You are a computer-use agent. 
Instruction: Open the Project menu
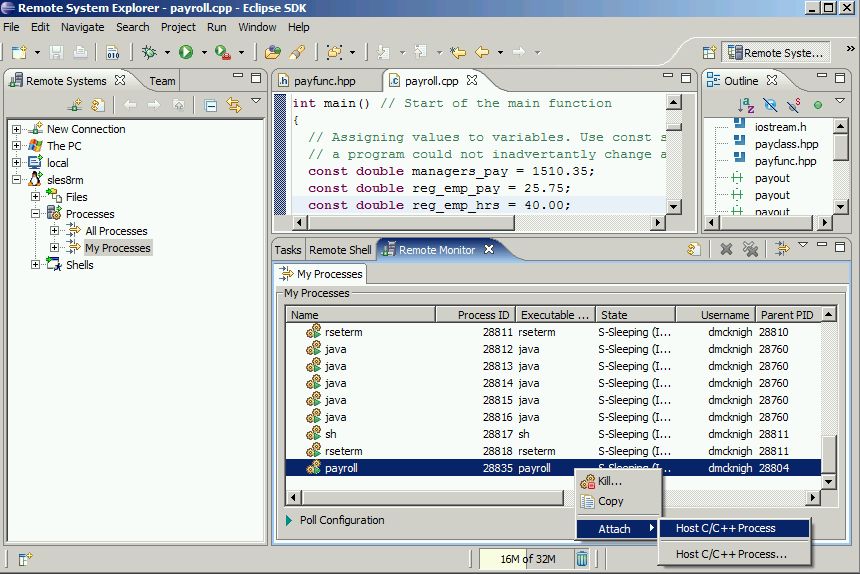178,27
